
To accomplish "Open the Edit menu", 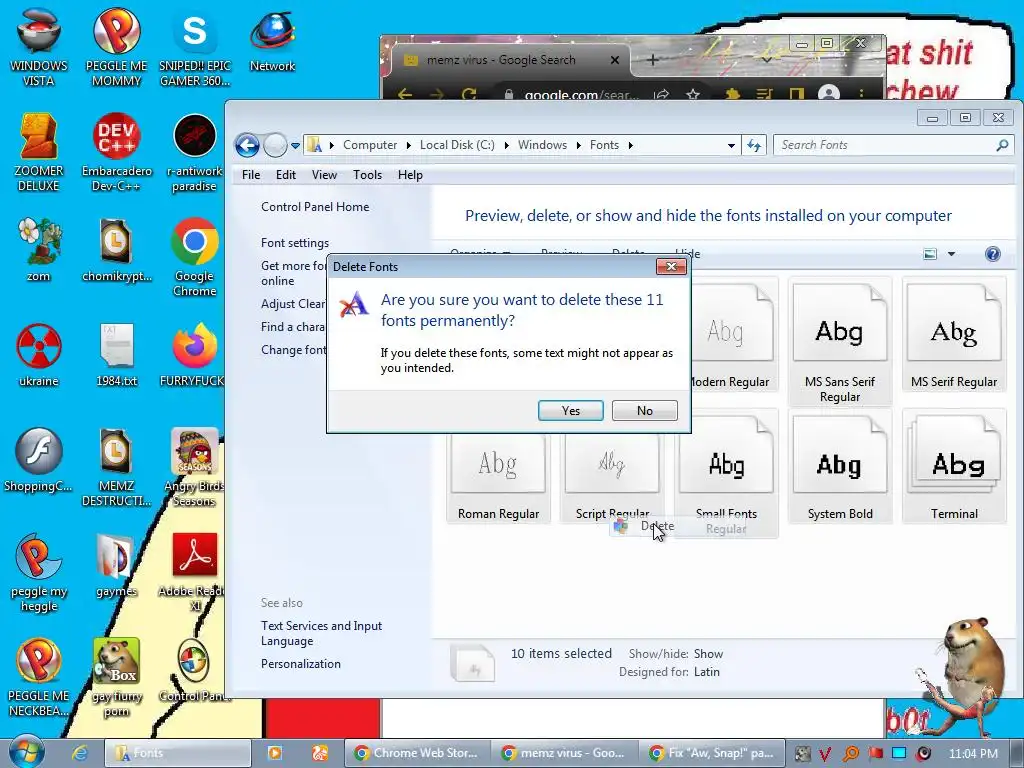I will (x=285, y=175).
